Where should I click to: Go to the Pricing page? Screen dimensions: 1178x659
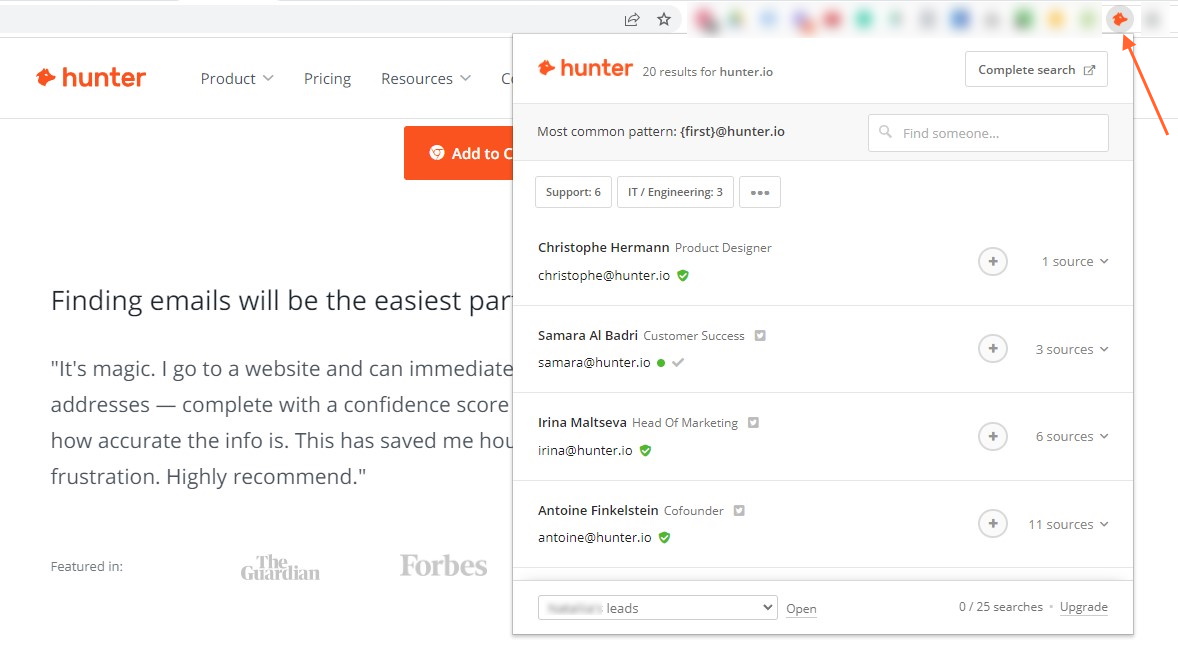327,79
